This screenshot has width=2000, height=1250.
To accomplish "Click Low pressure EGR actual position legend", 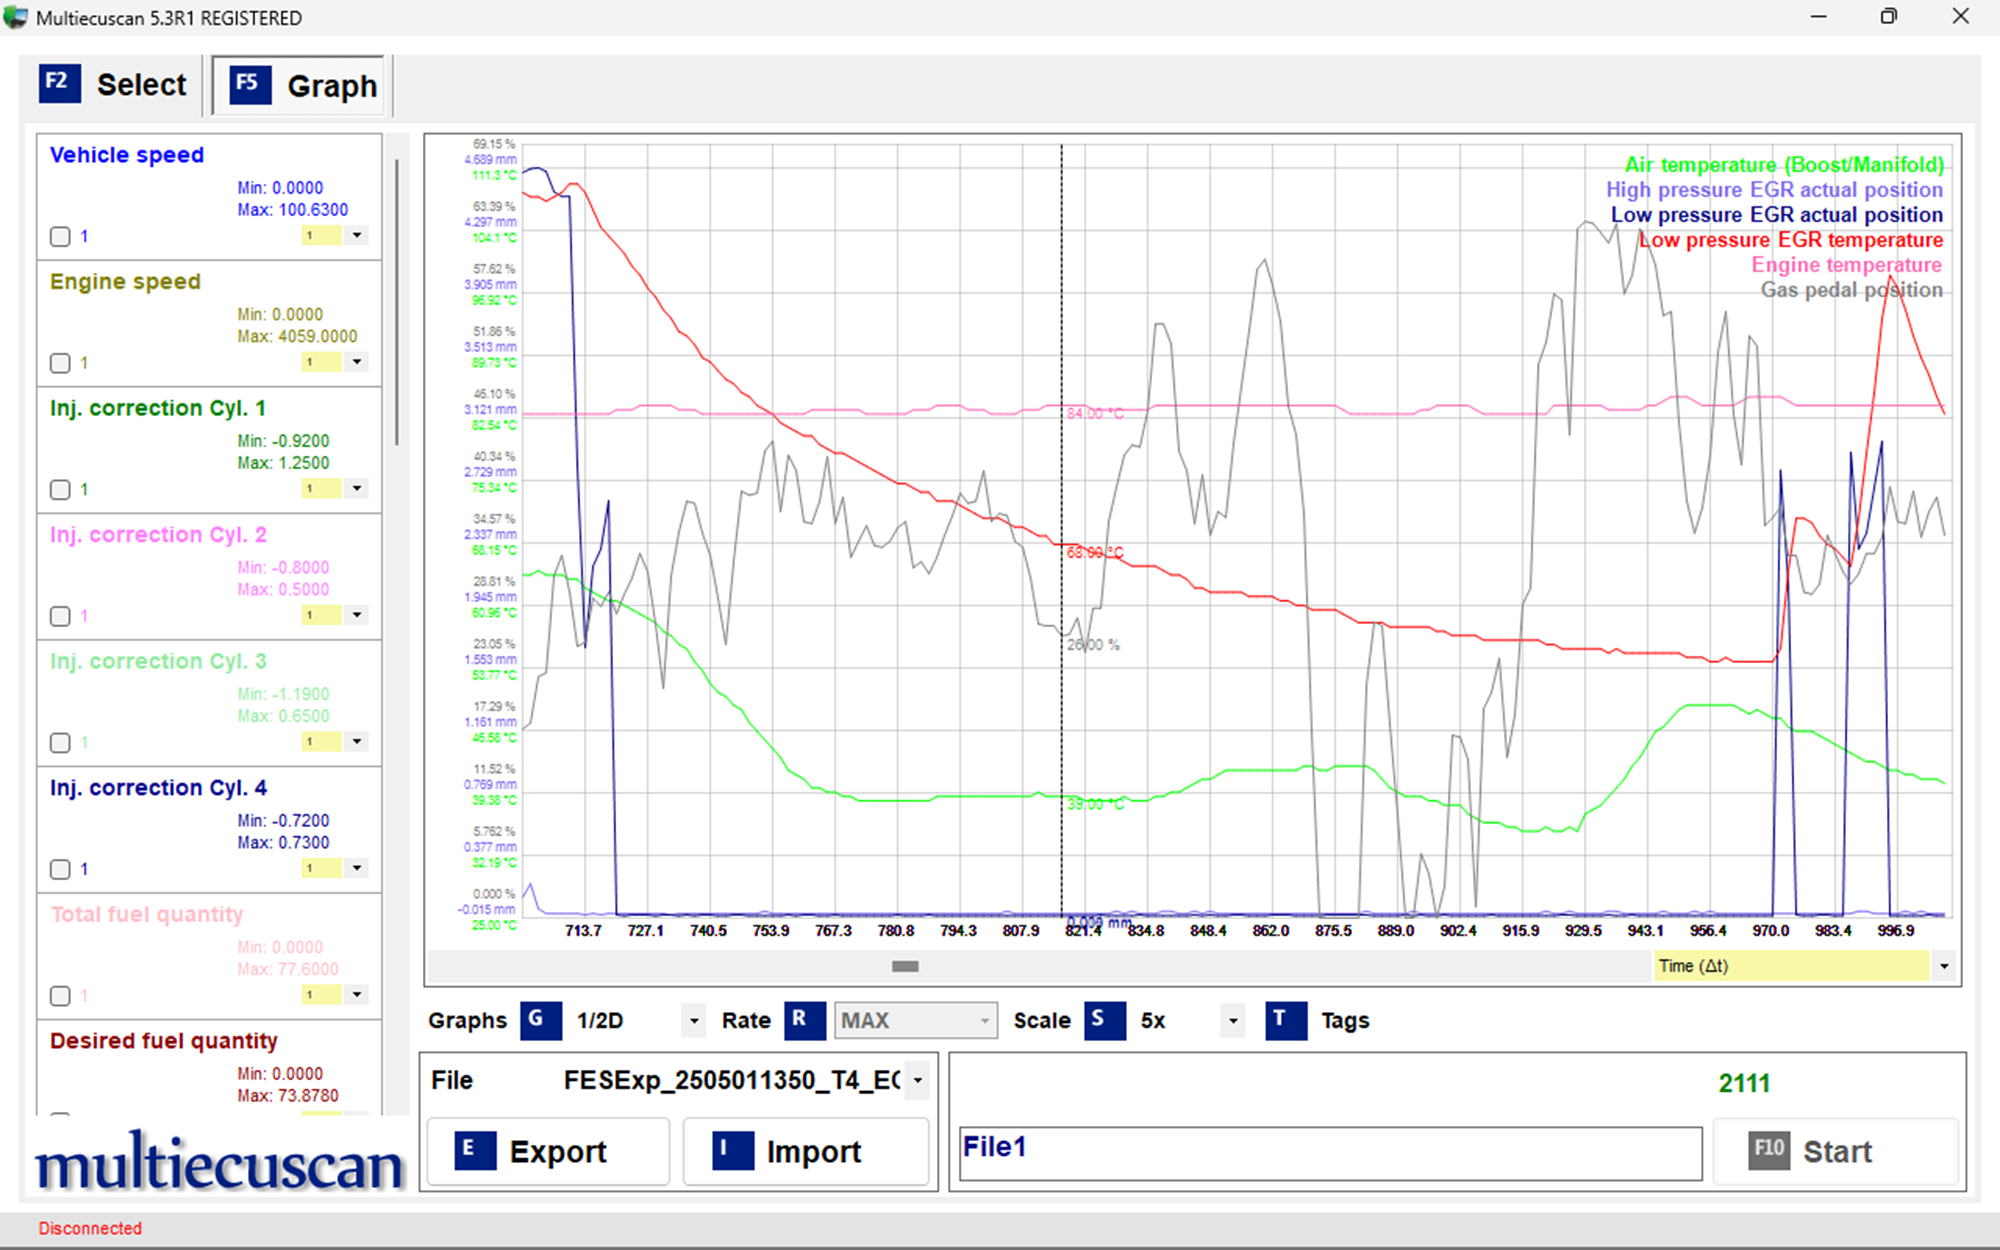I will [1776, 215].
